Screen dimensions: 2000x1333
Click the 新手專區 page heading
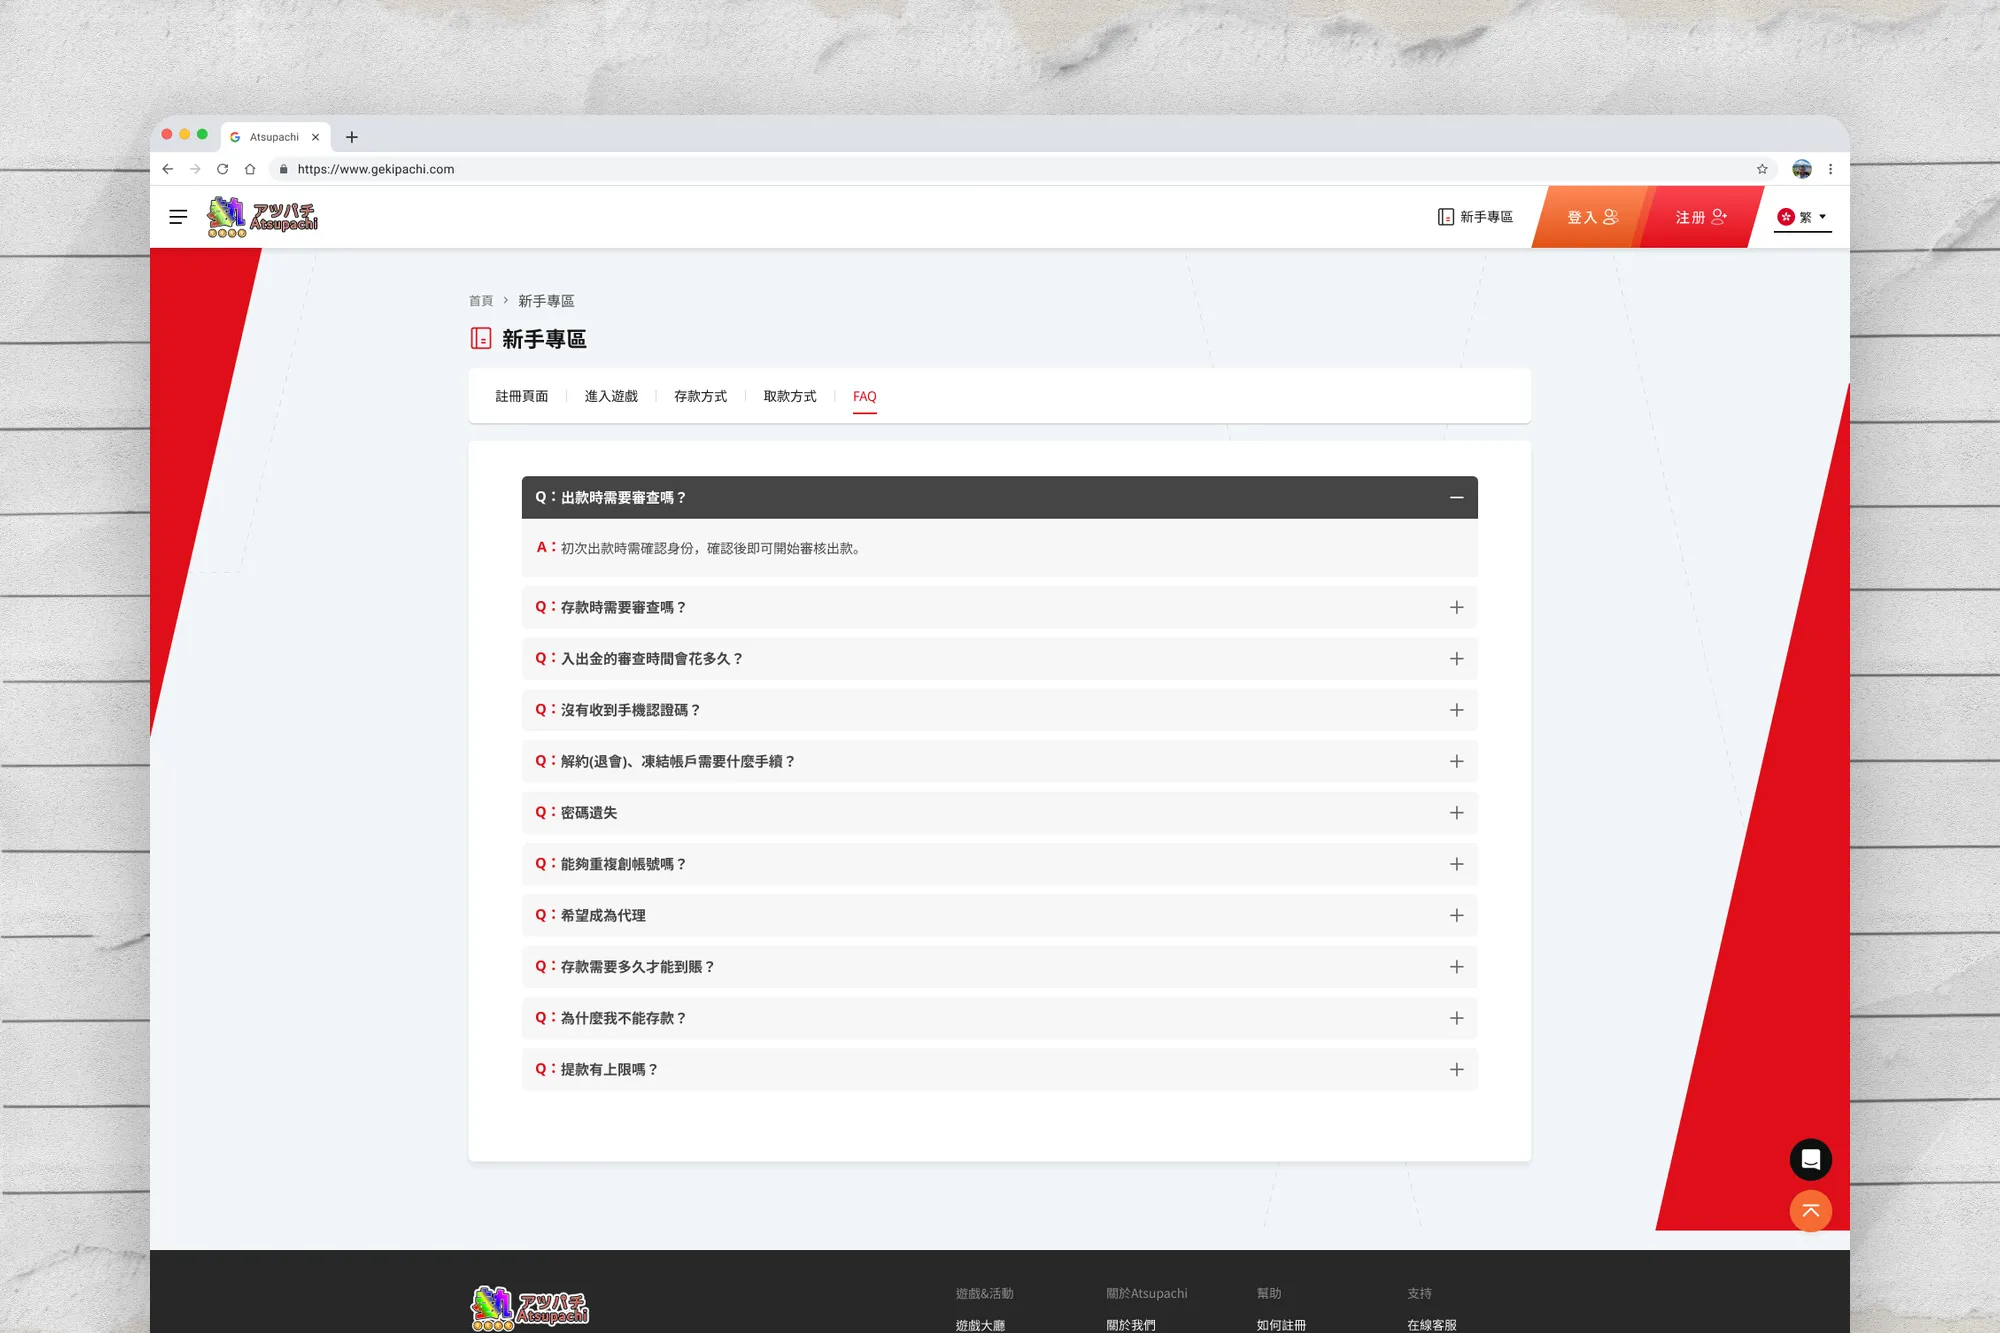pos(544,339)
